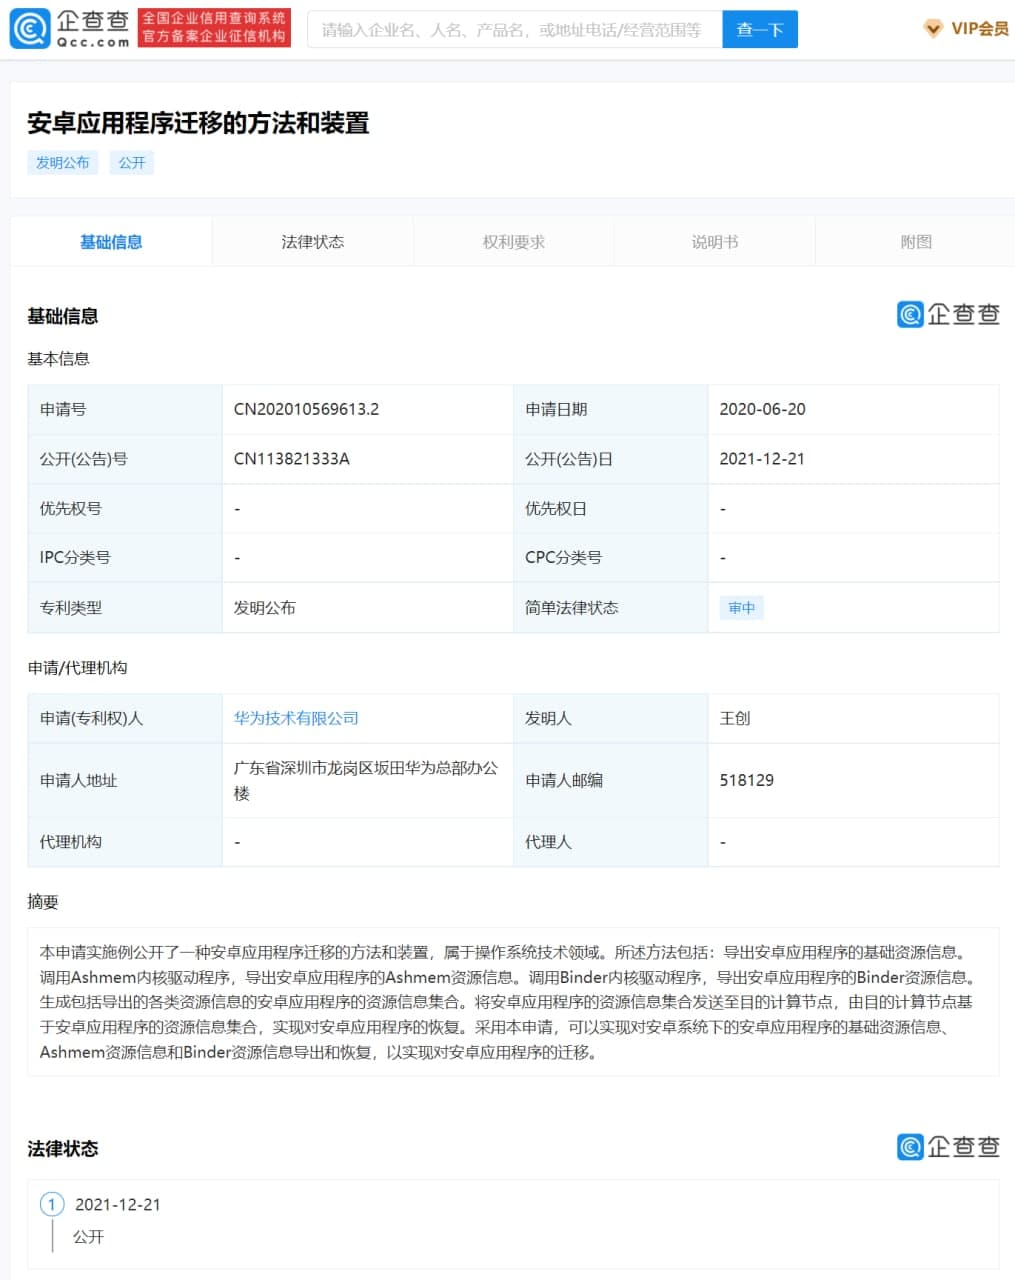Click the 查一下 search button

pyautogui.click(x=759, y=29)
